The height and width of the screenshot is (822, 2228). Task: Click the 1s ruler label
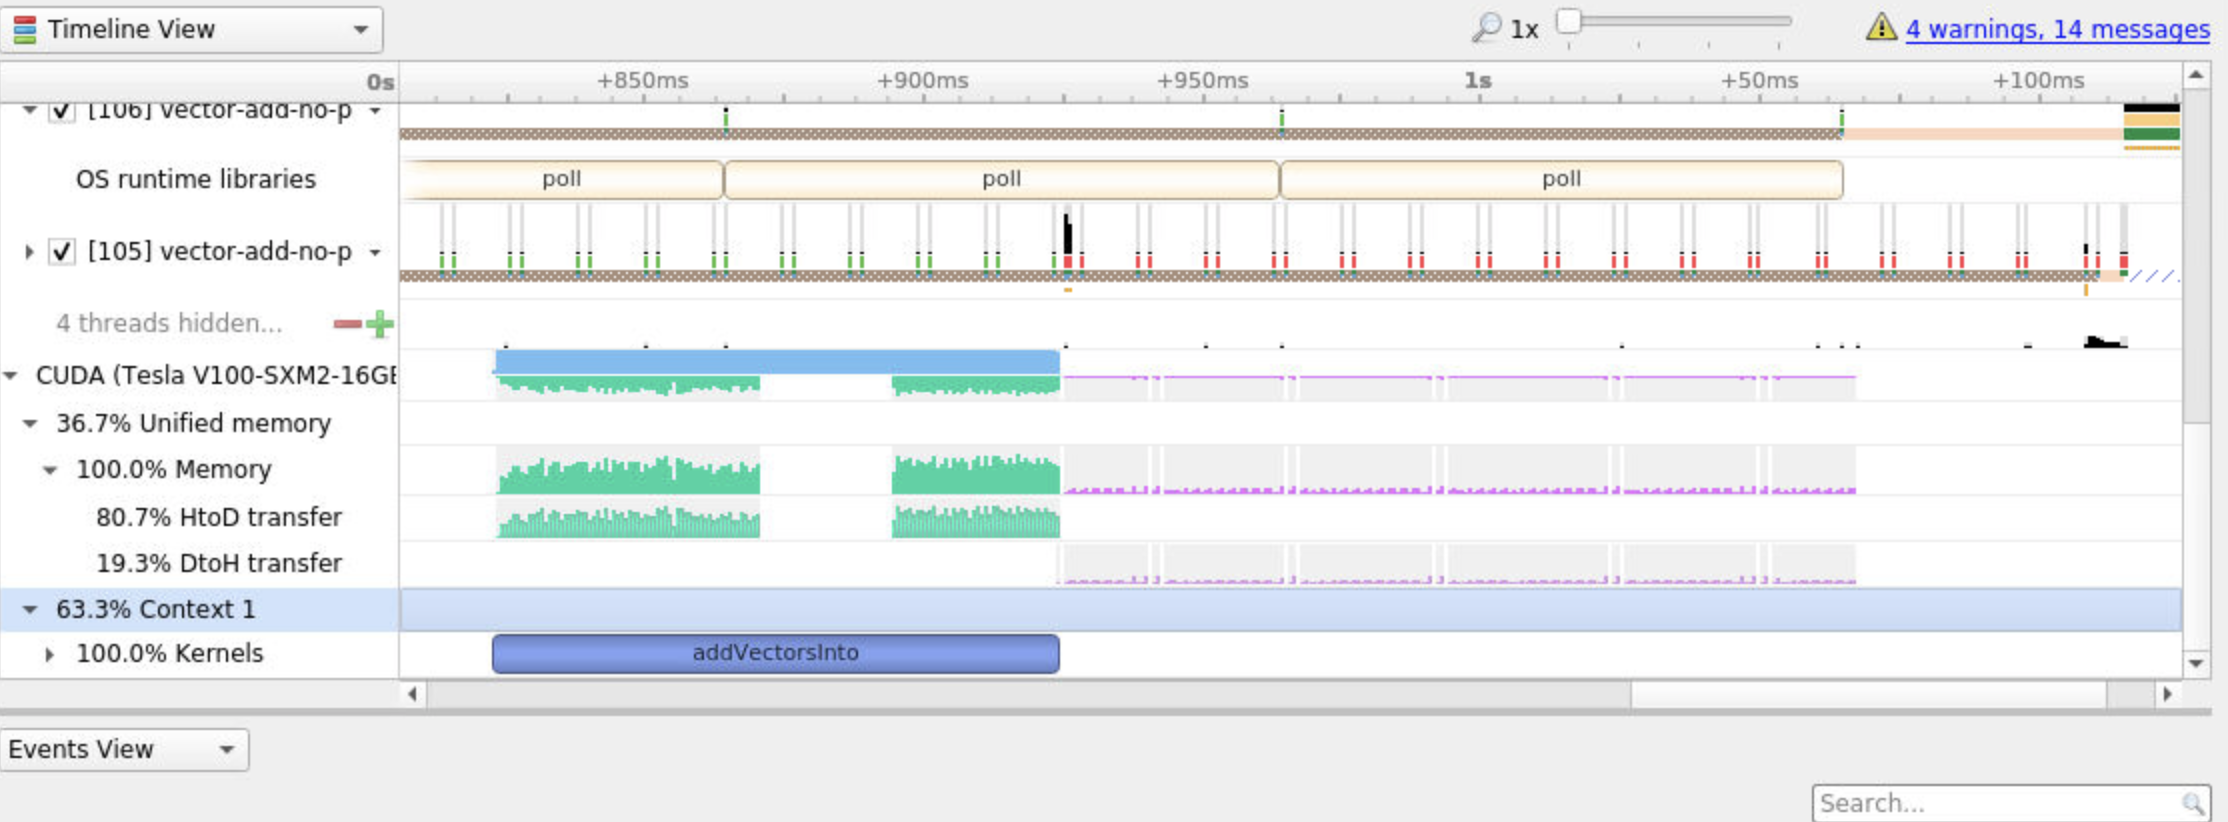pos(1478,81)
